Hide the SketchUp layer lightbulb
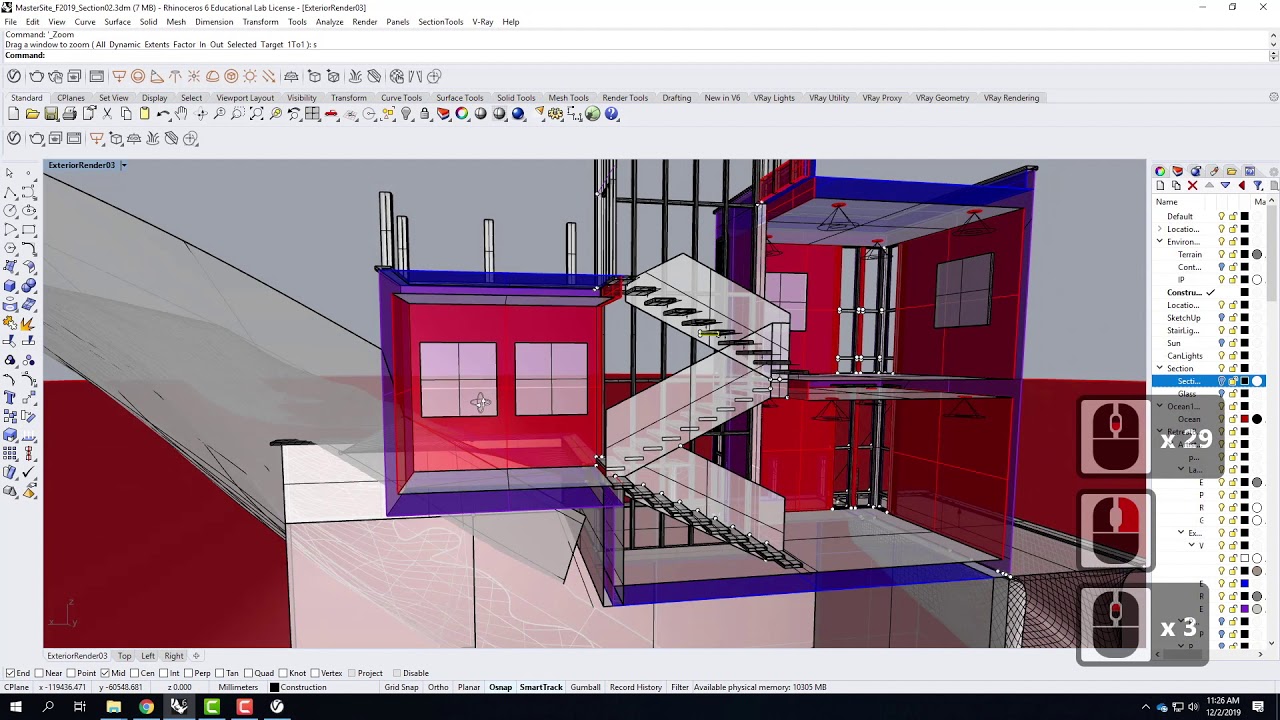Image resolution: width=1280 pixels, height=720 pixels. (1222, 317)
